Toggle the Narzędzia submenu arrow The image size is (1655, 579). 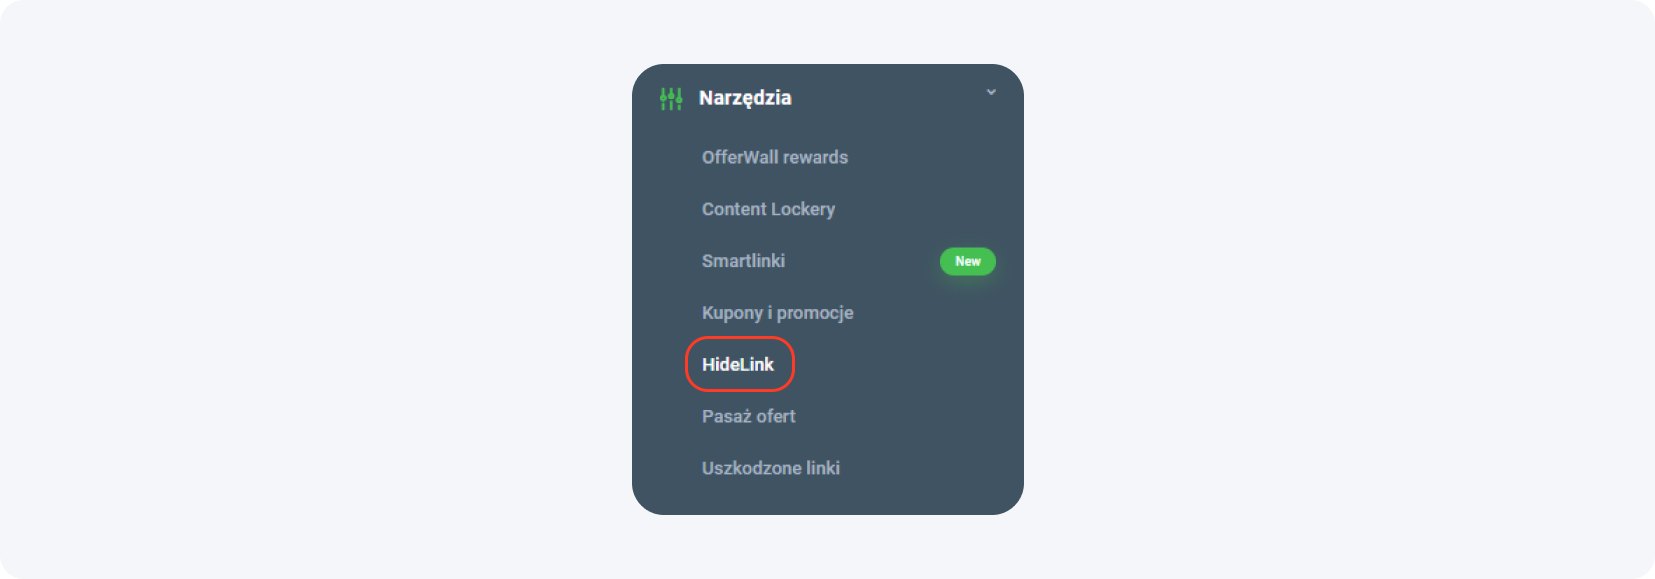[991, 92]
